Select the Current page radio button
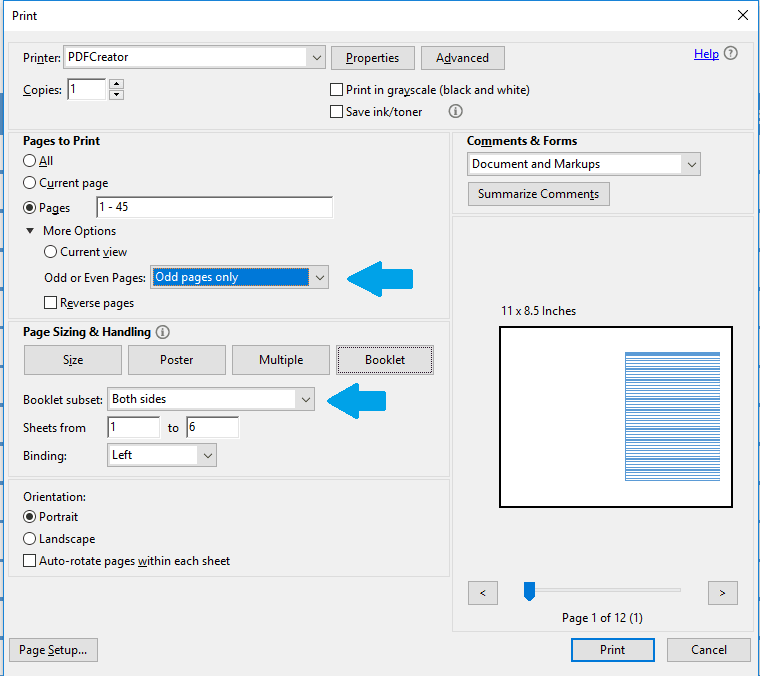760x676 pixels. 30,183
